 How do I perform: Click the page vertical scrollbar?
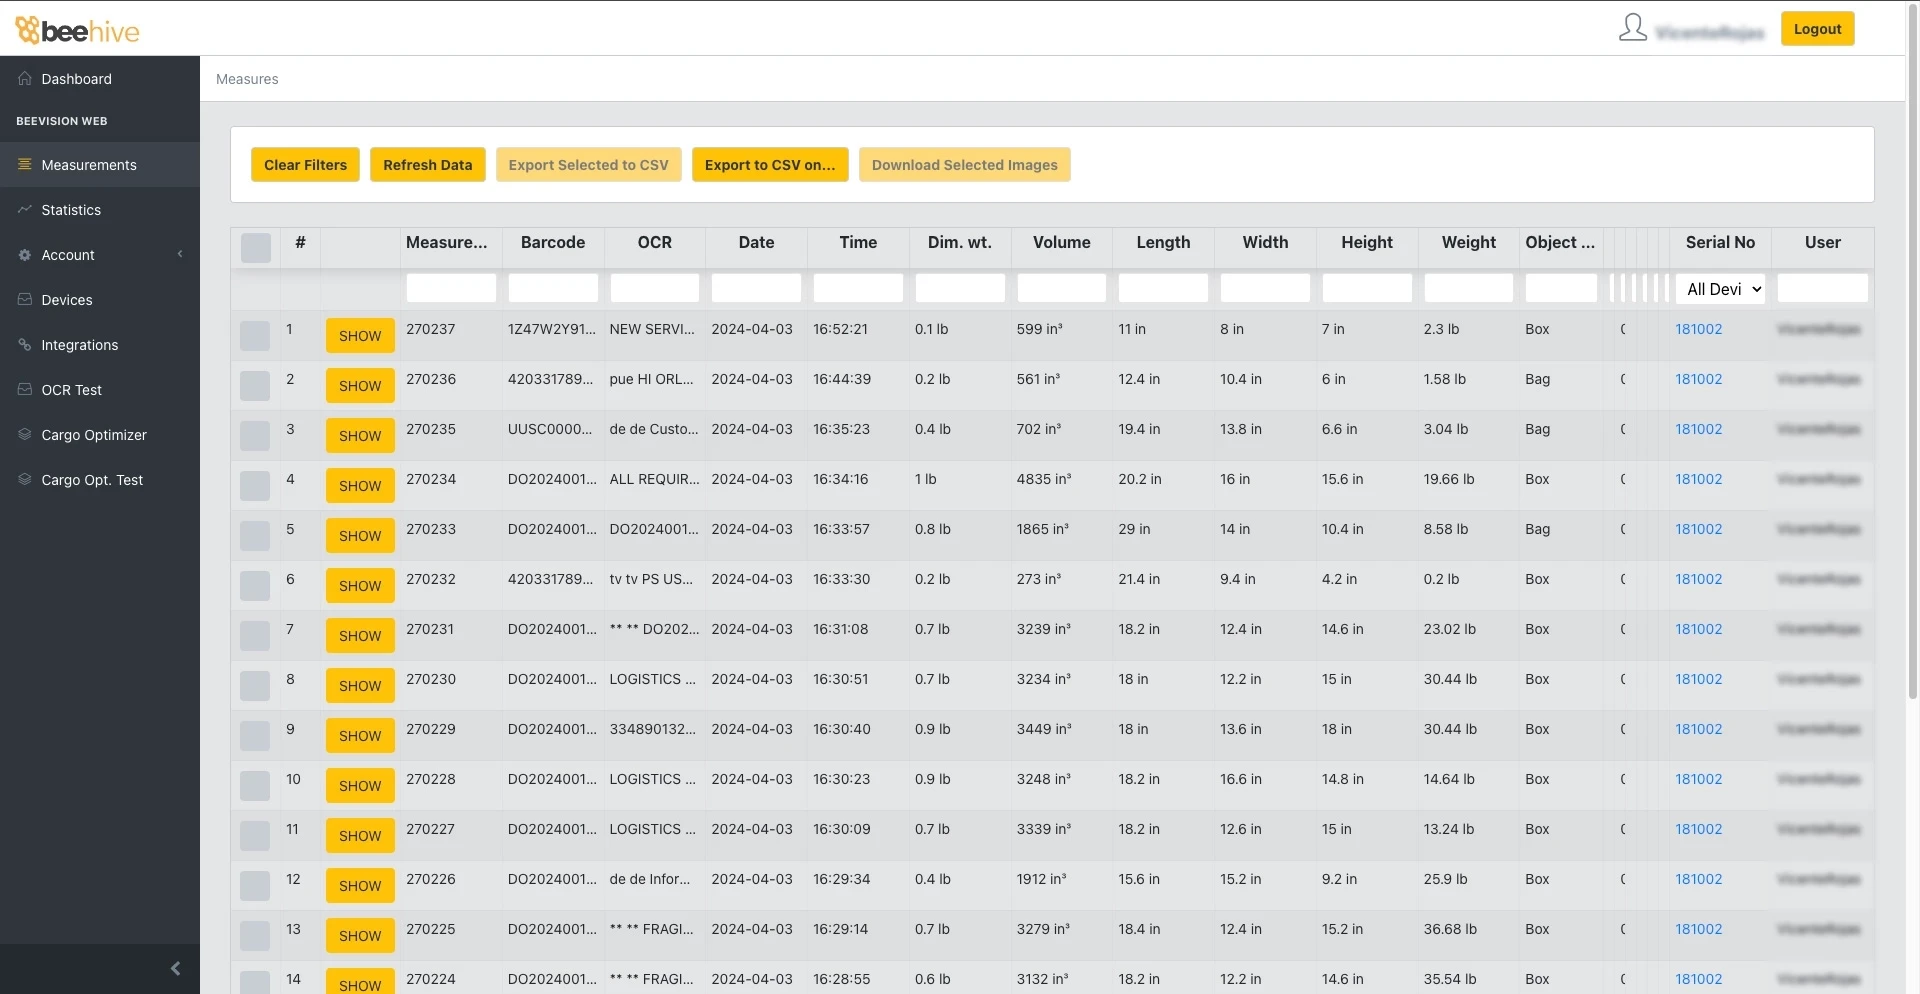1912,350
